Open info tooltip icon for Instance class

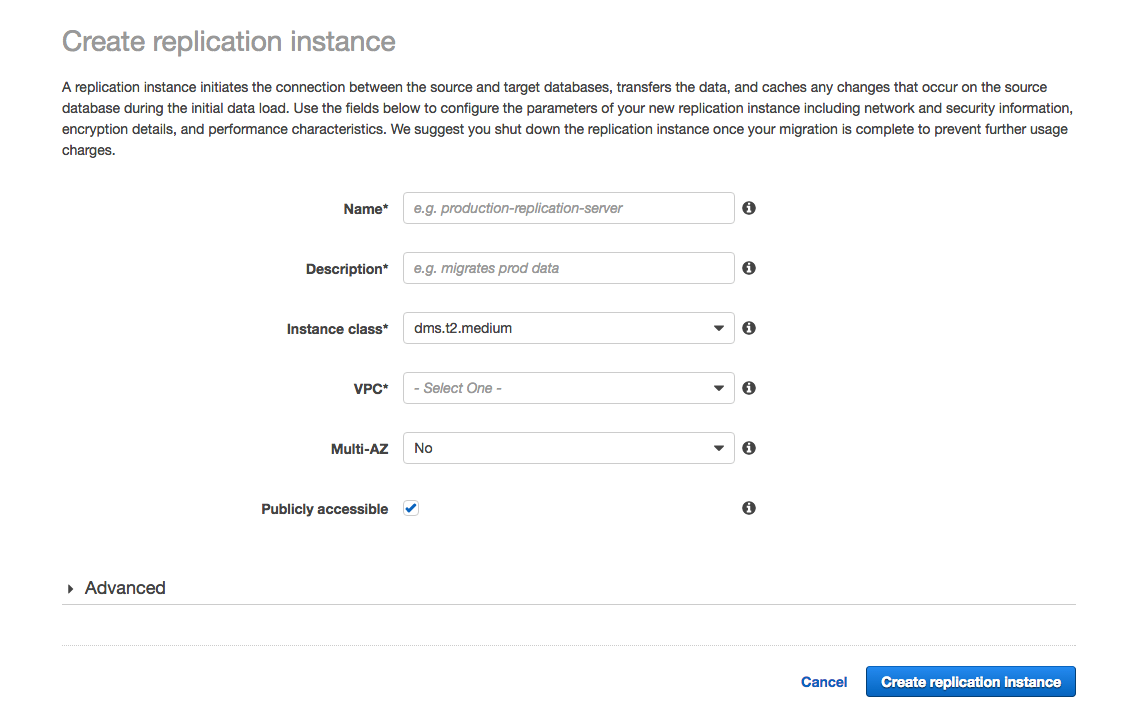[748, 328]
